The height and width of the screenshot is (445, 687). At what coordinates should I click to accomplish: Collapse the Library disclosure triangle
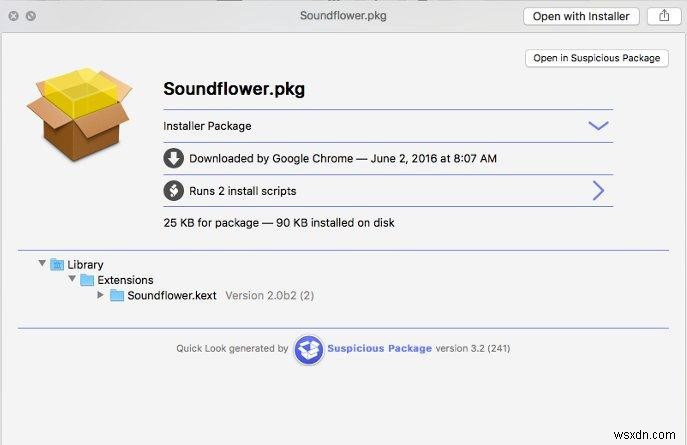pos(42,265)
